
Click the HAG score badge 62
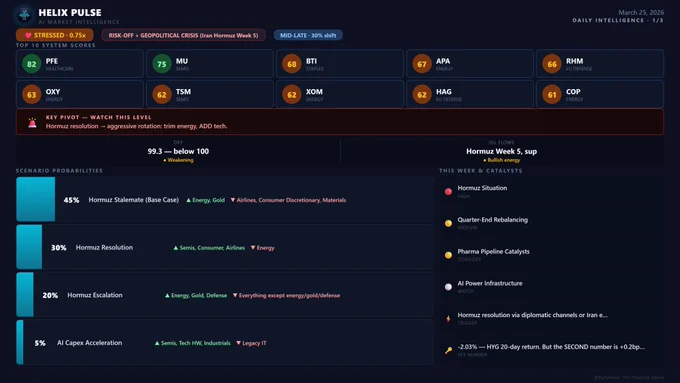[422, 95]
